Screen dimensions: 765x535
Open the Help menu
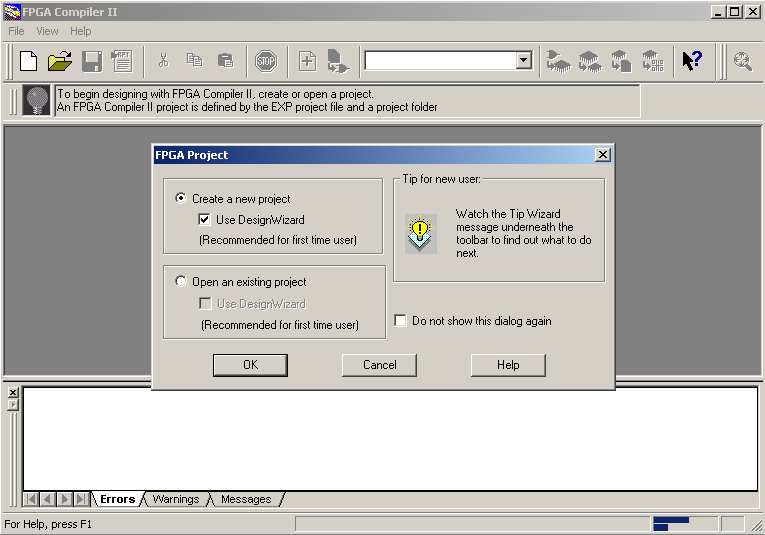(81, 31)
